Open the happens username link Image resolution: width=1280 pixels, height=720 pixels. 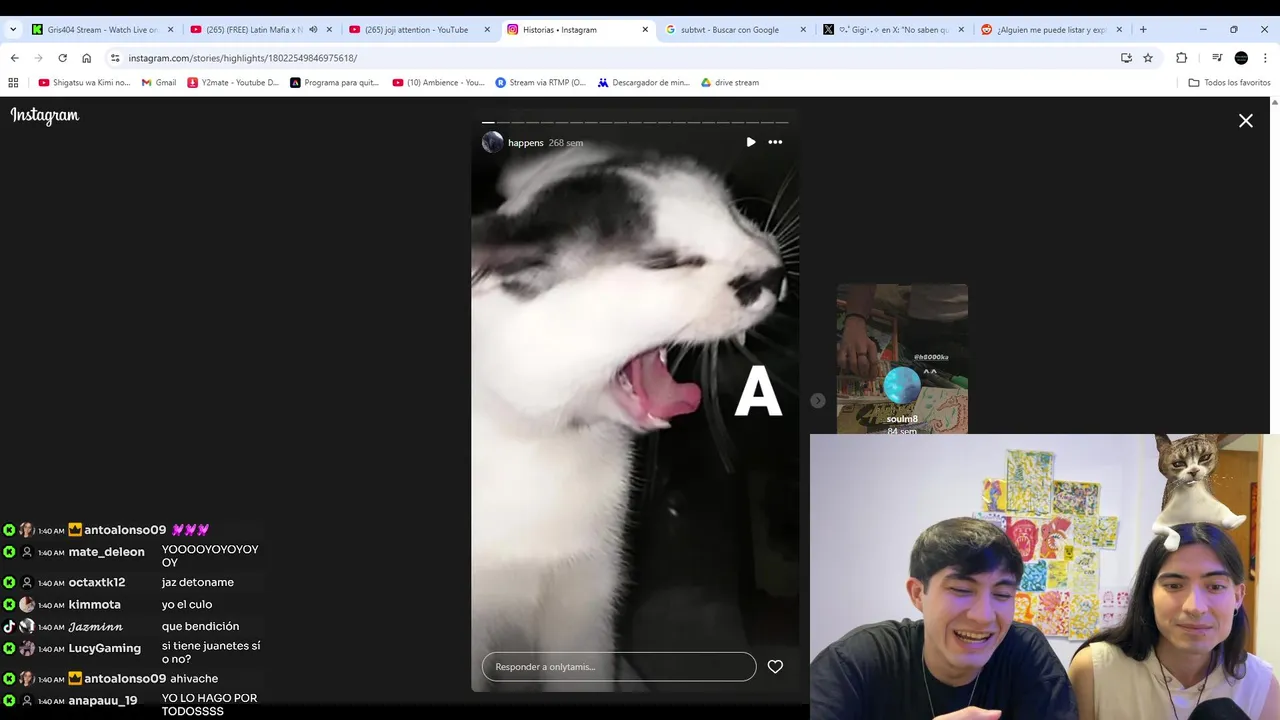[x=526, y=143]
